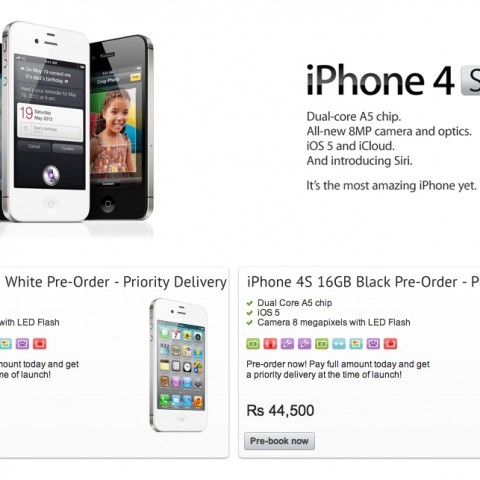Click the iPhone 4S banner headline
Image resolution: width=480 pixels, height=480 pixels.
point(393,80)
